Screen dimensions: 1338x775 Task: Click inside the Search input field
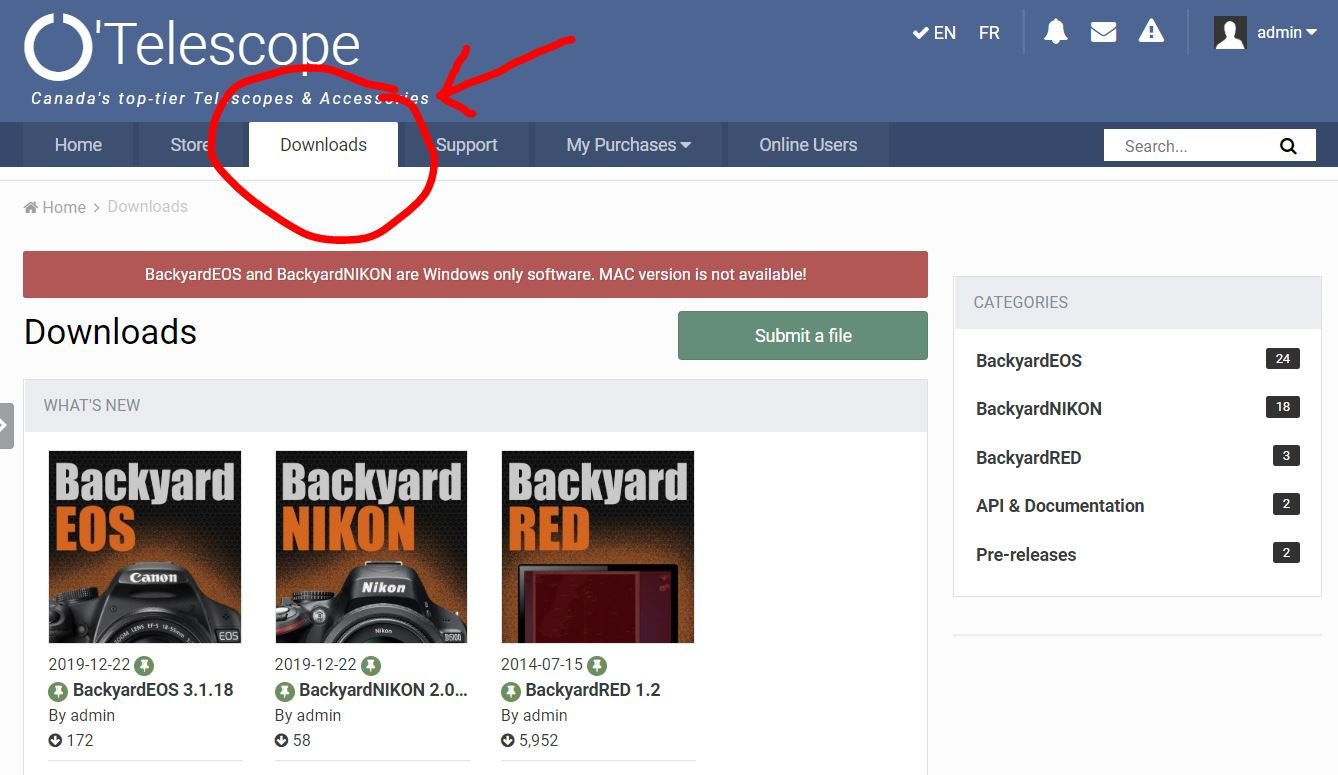1190,146
